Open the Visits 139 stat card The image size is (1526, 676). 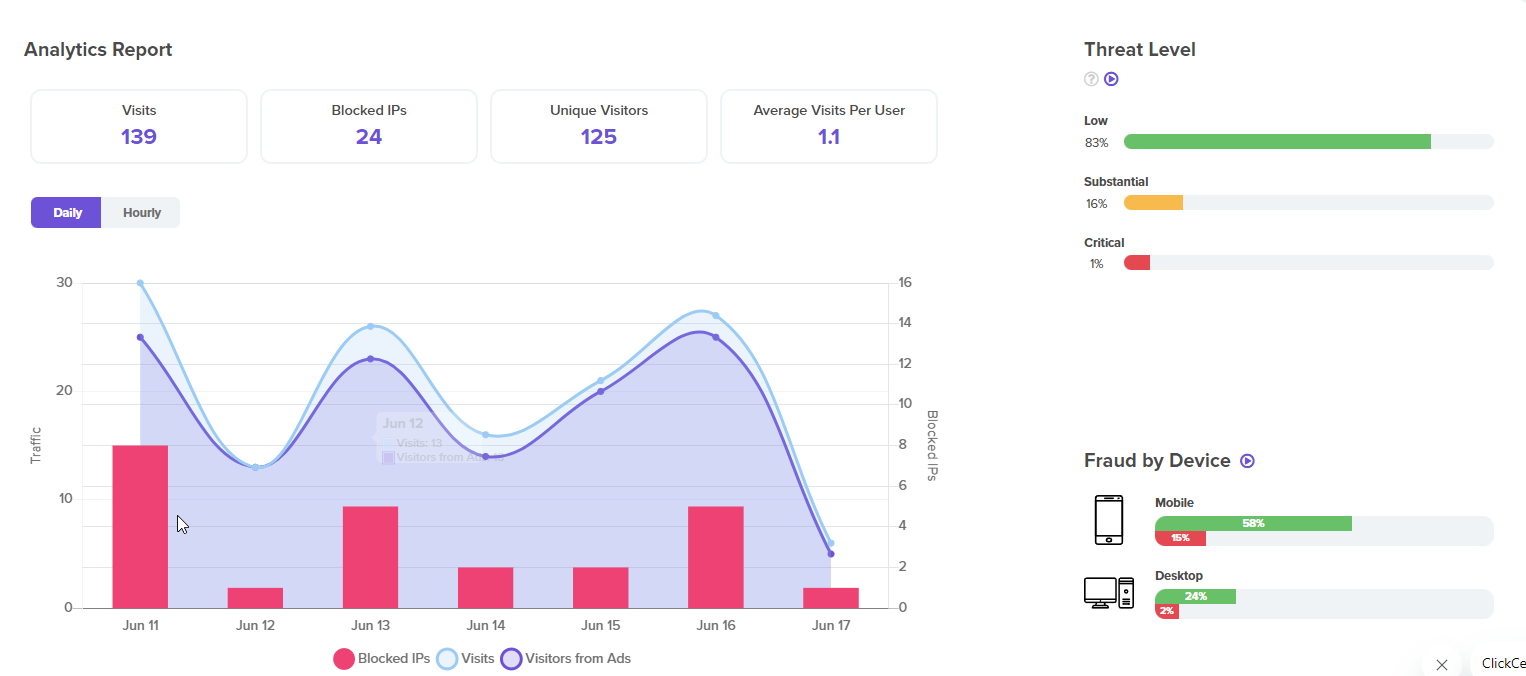click(139, 126)
